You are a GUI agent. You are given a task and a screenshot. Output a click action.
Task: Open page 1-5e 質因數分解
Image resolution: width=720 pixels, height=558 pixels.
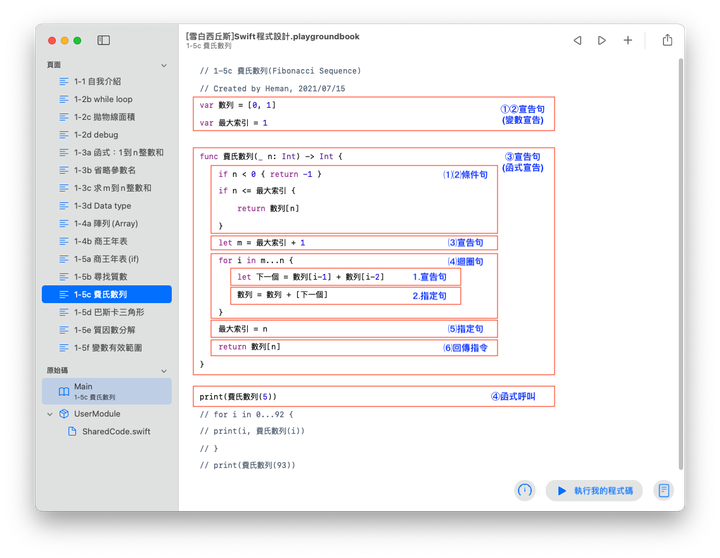(107, 330)
